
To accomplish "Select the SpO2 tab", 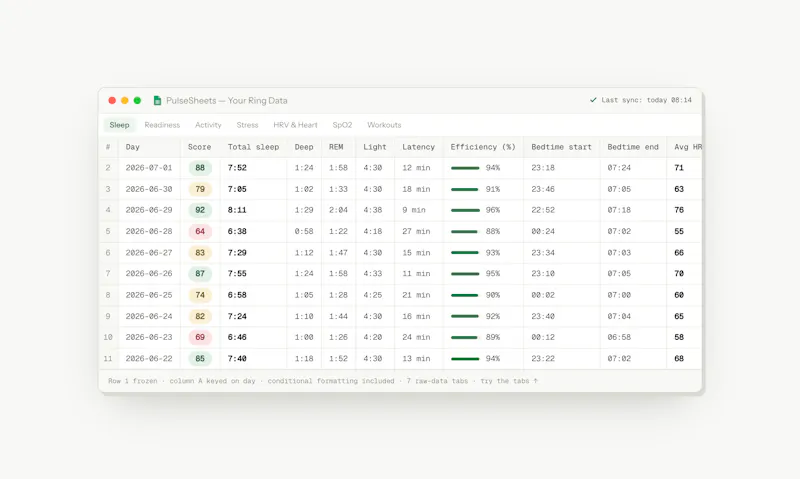I will 342,125.
